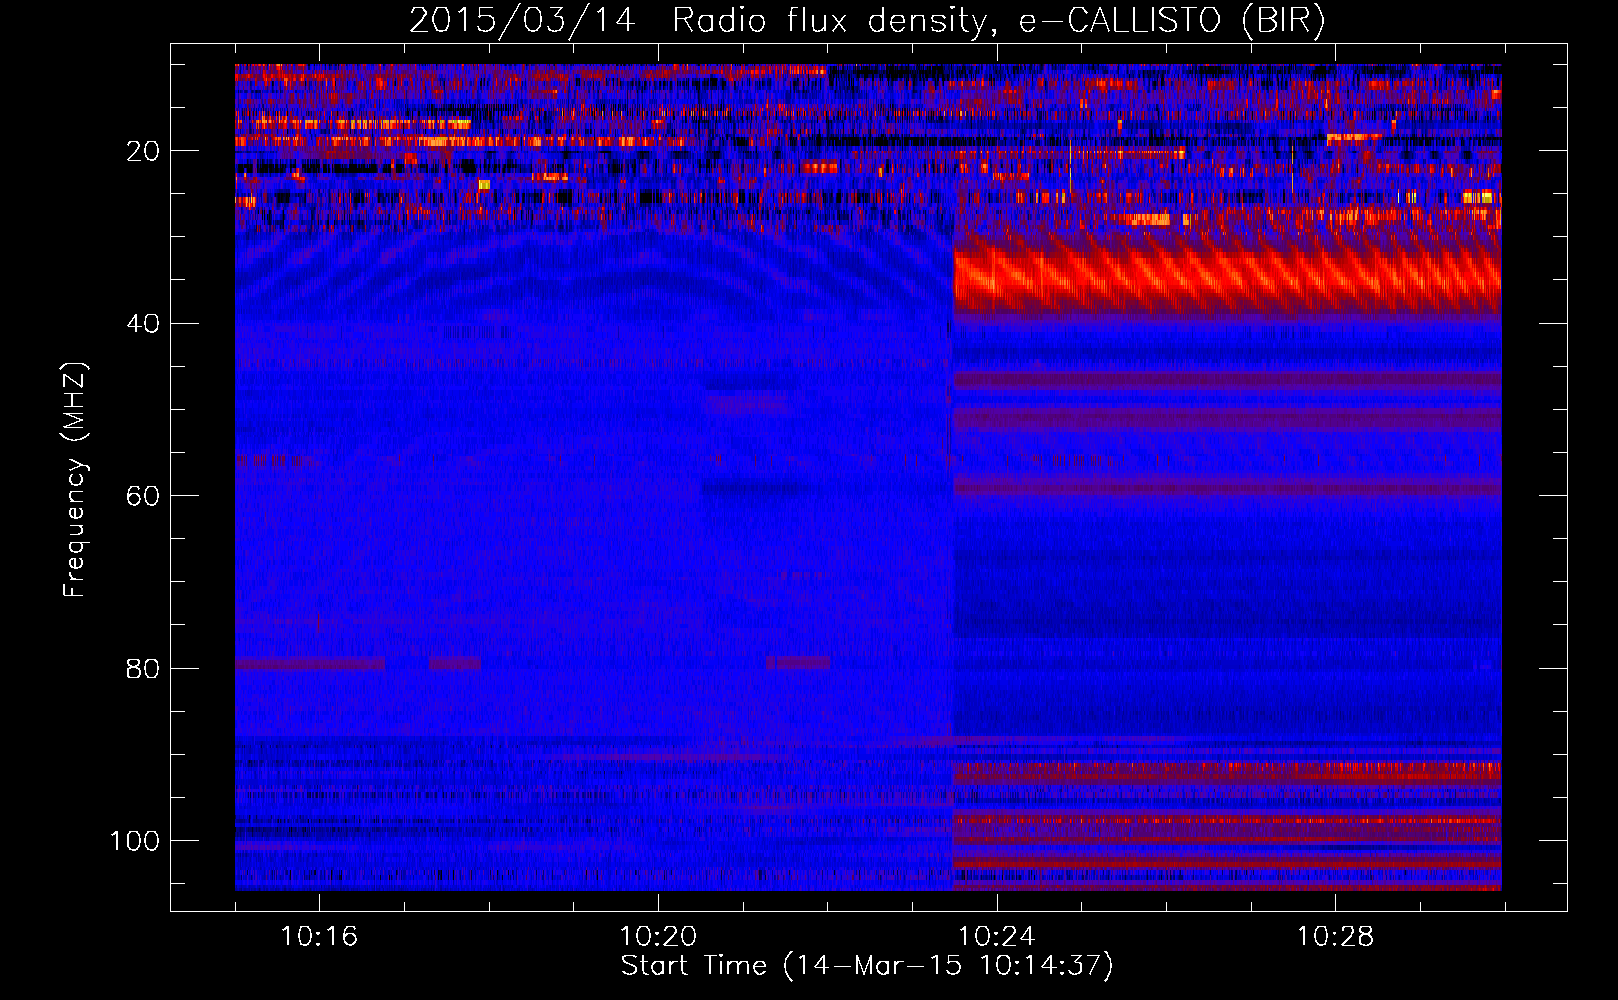Click the 'Start Time (14-Mar-15 10:14:37)' label
The width and height of the screenshot is (1618, 1000).
pyautogui.click(x=867, y=966)
